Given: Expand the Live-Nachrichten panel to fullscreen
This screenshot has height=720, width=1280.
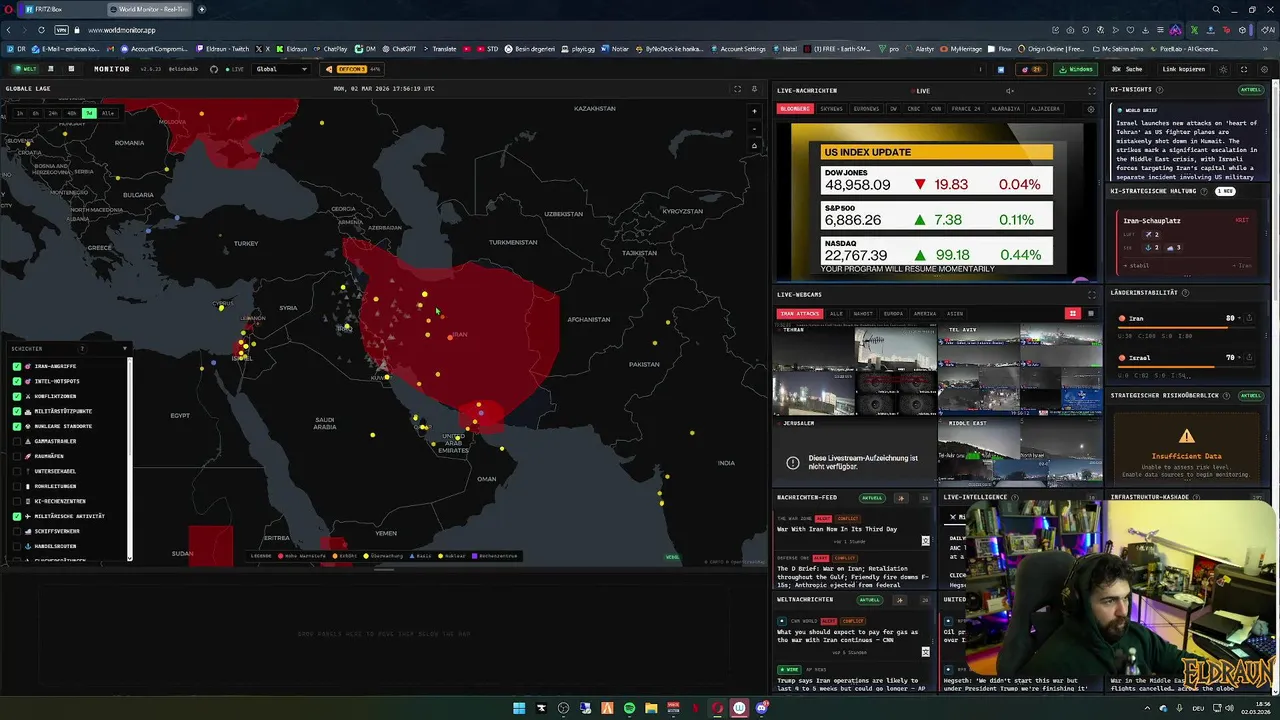Looking at the screenshot, I should 1092,91.
